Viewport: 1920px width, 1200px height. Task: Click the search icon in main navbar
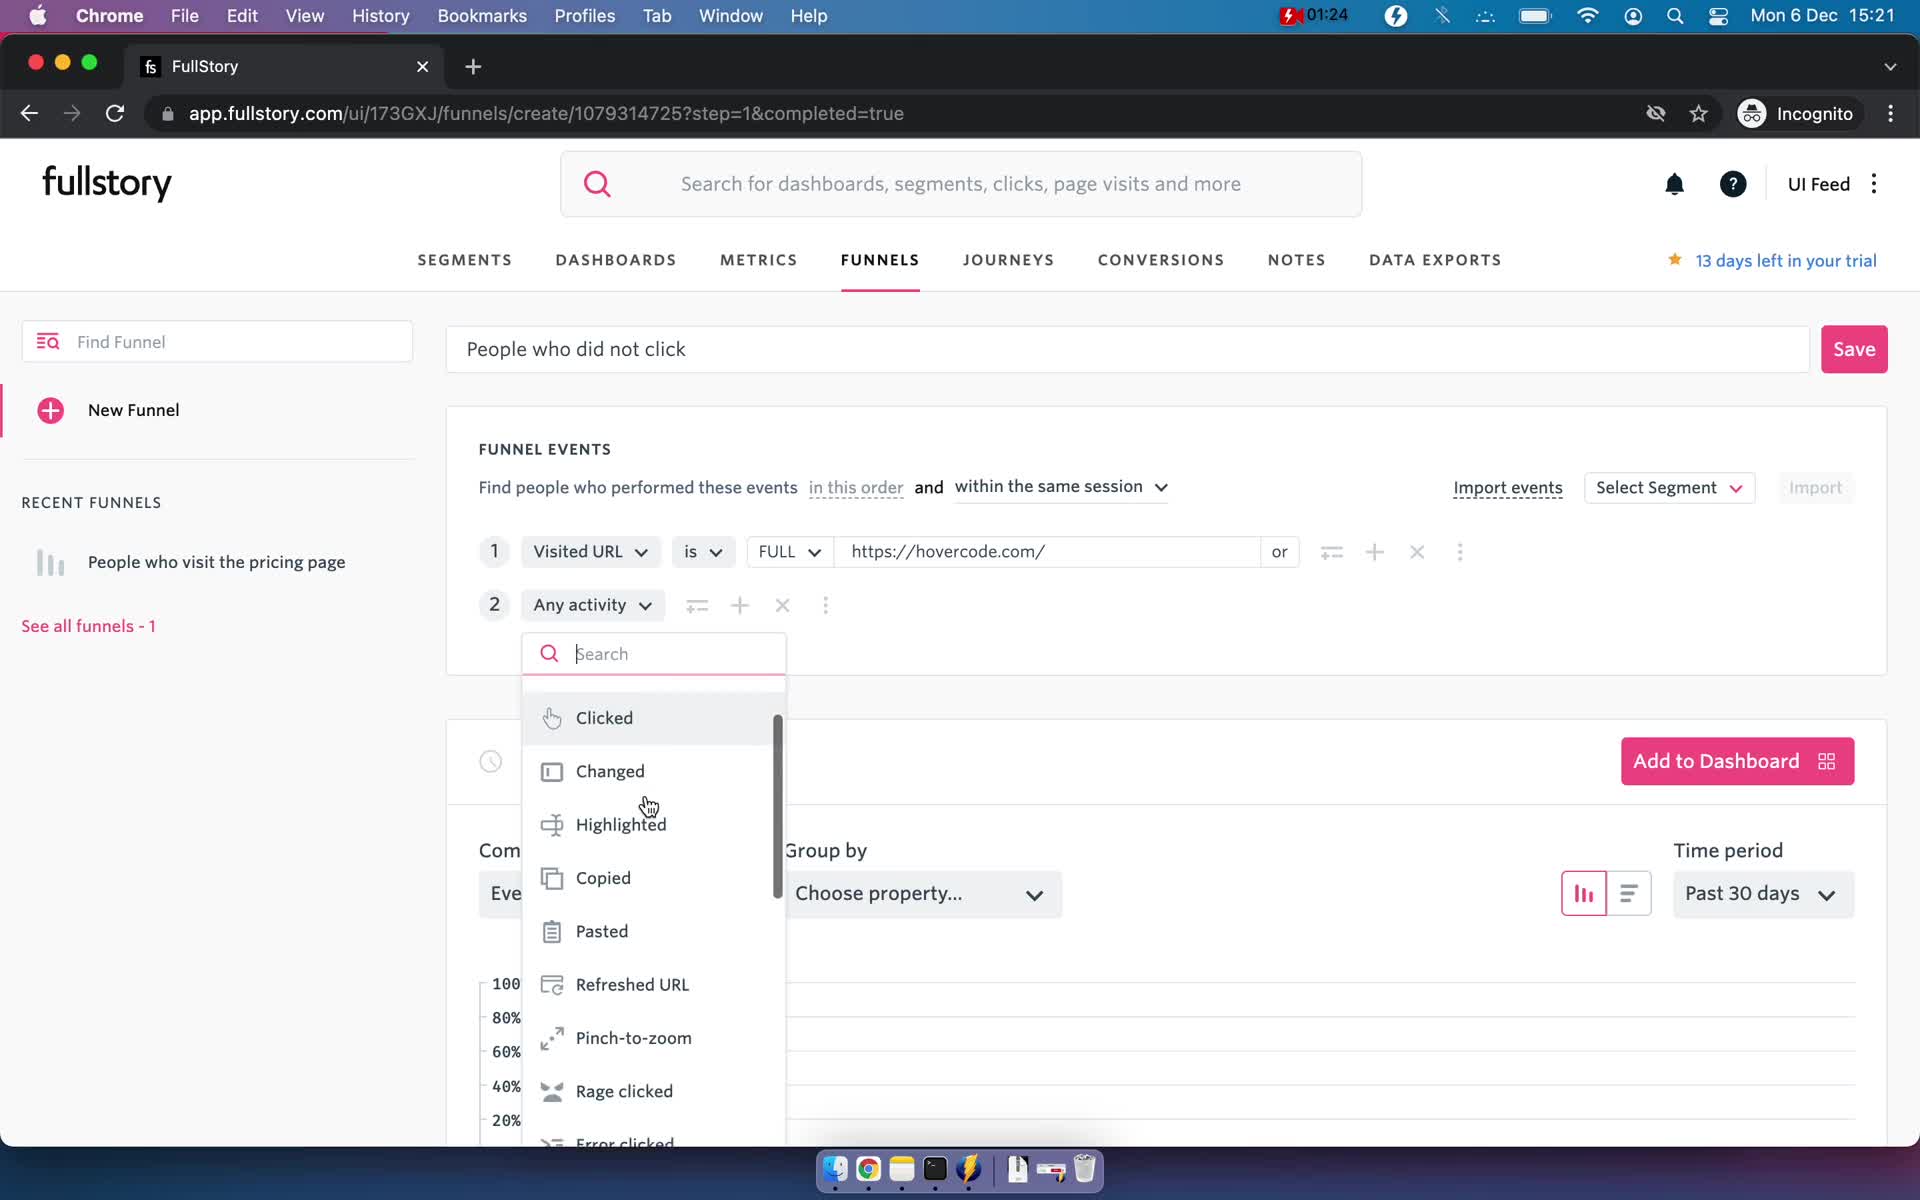click(x=597, y=182)
